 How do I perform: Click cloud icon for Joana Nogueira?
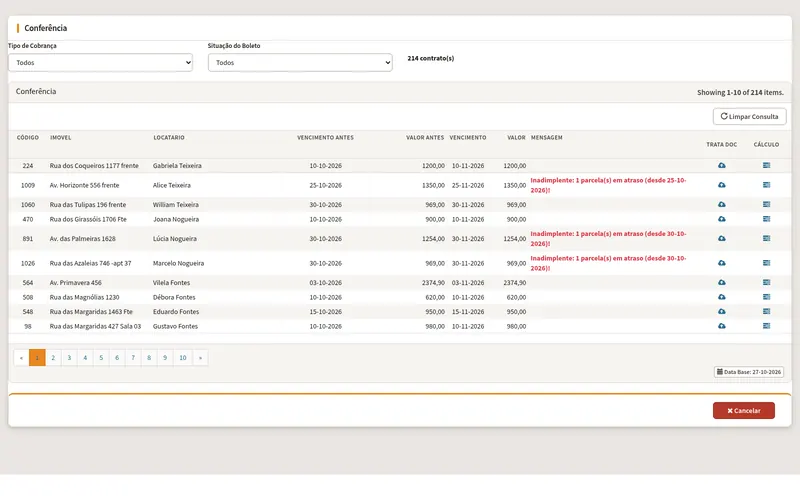coord(721,219)
